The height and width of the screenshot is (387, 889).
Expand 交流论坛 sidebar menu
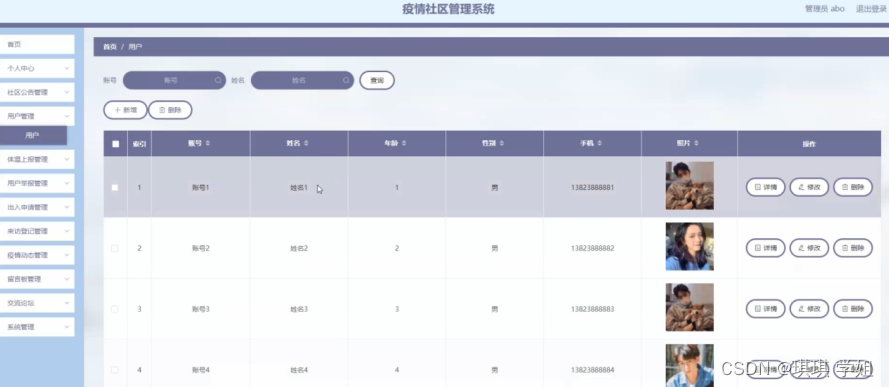[x=37, y=303]
